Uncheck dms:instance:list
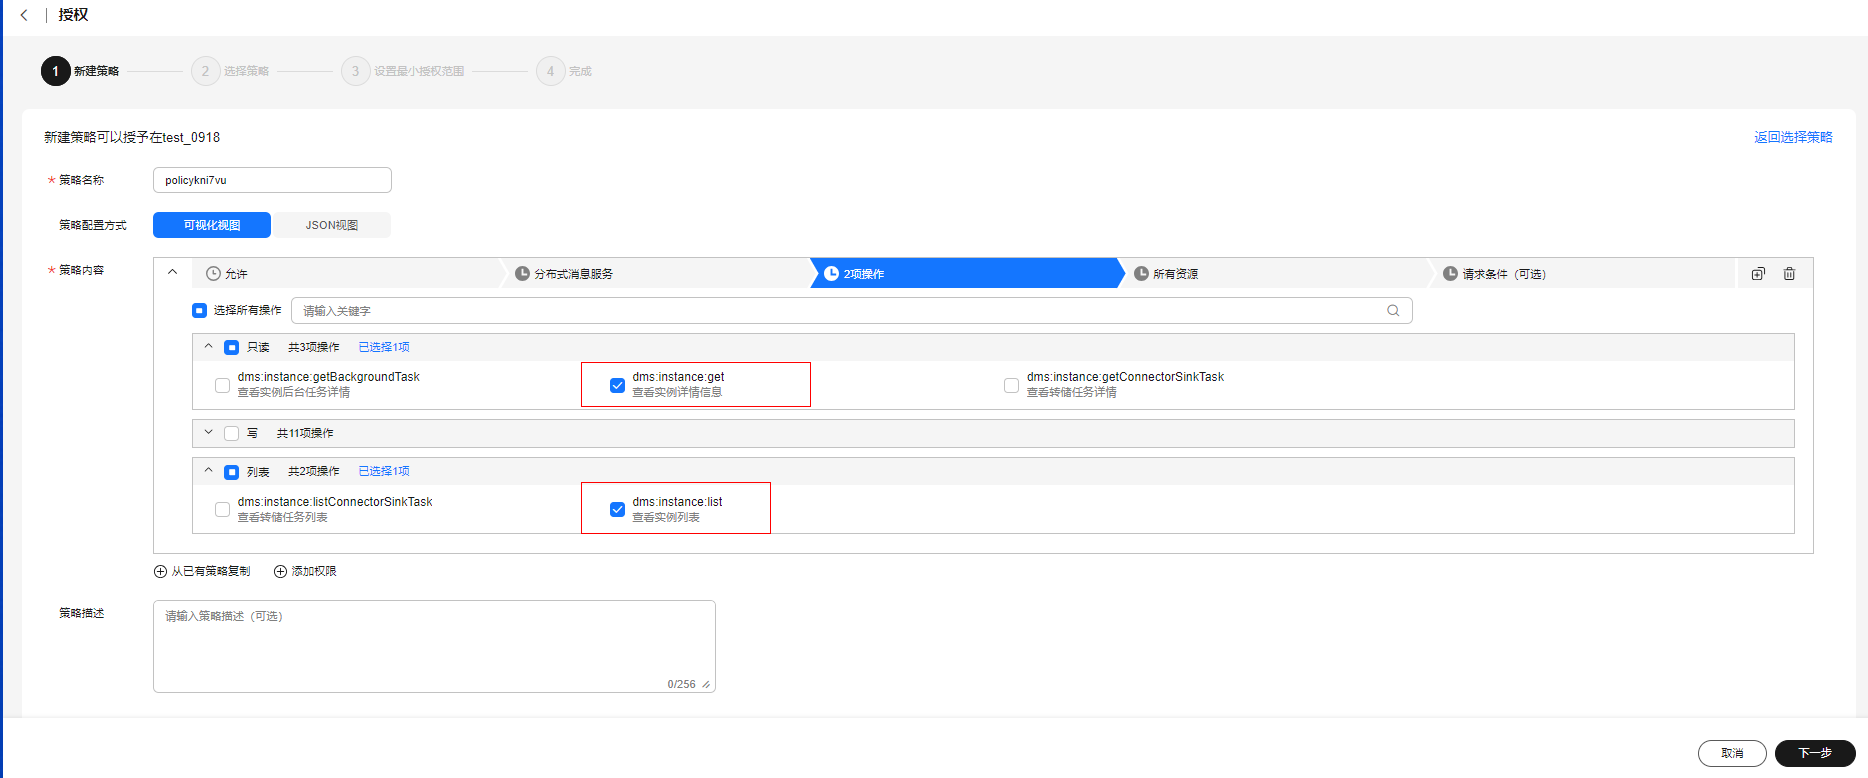The height and width of the screenshot is (778, 1868). tap(617, 510)
